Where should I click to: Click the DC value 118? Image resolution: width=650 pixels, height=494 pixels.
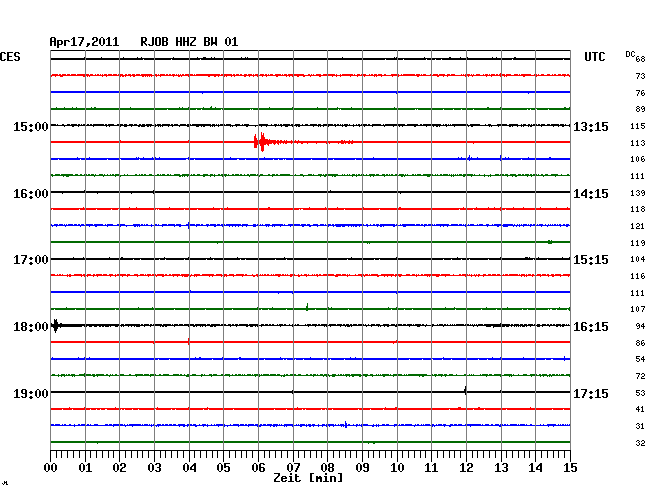[638, 209]
